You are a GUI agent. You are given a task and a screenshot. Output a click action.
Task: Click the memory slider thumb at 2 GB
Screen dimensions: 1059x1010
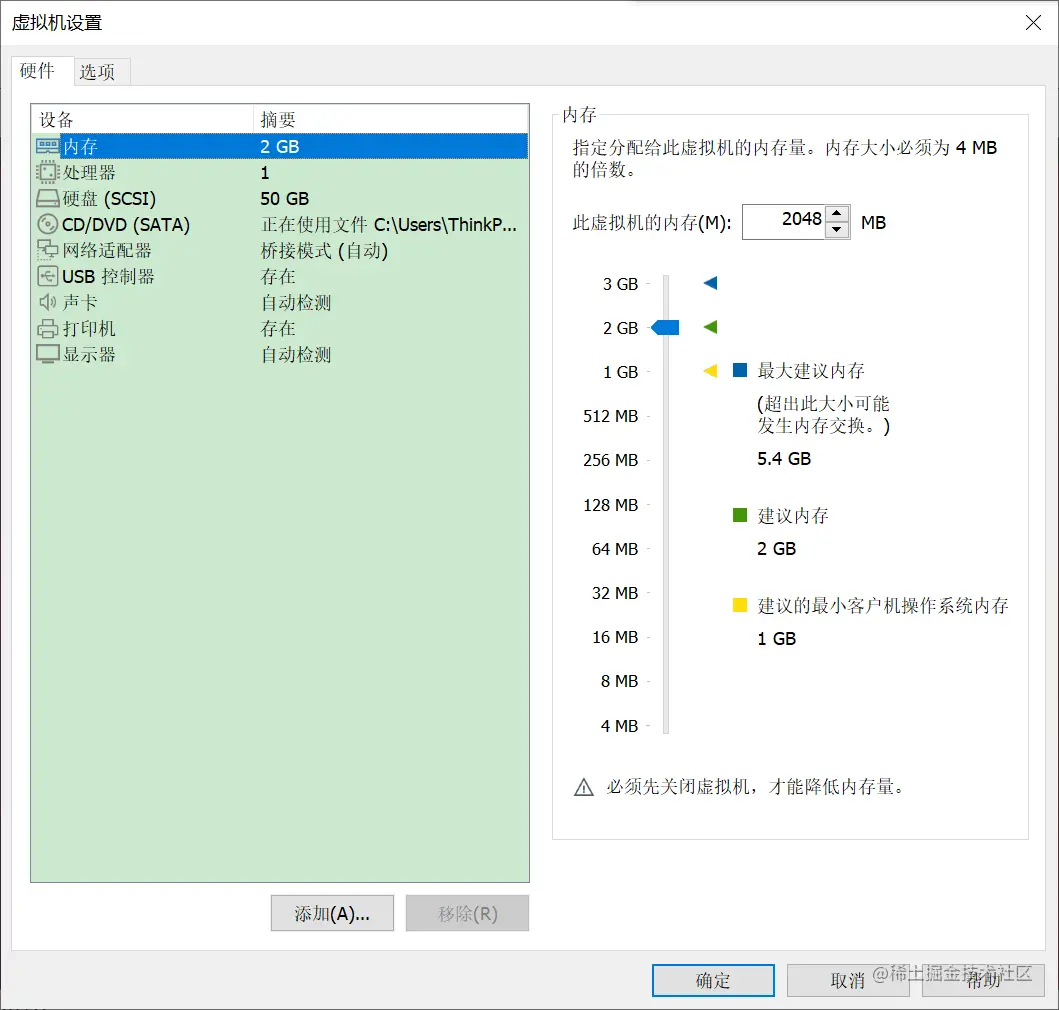click(665, 328)
